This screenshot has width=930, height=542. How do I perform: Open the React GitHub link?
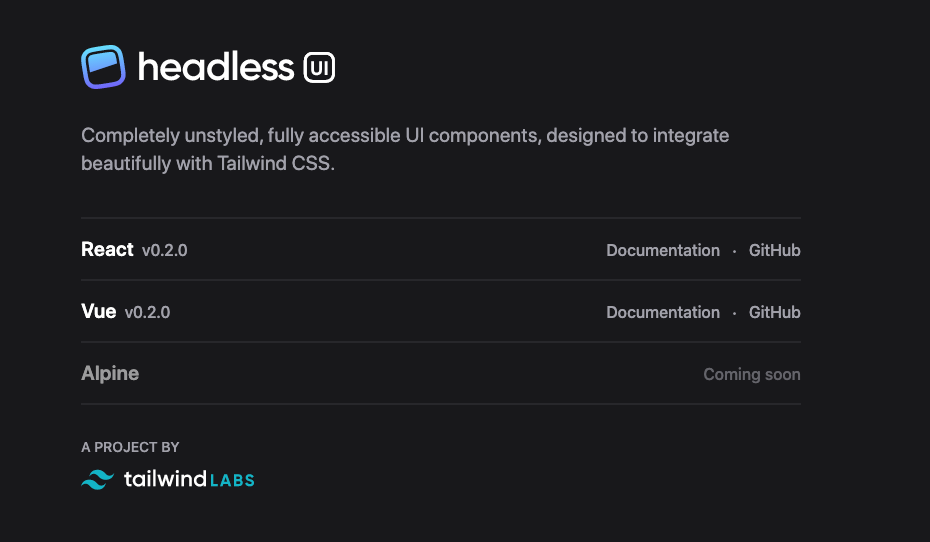click(x=775, y=250)
